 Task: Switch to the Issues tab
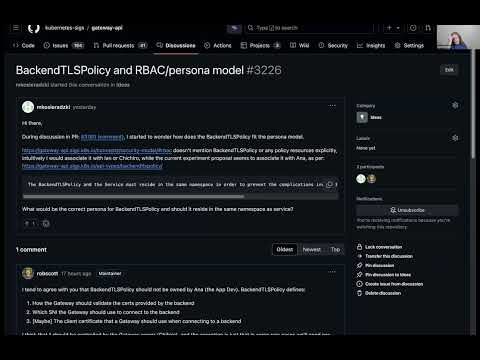[x=64, y=45]
